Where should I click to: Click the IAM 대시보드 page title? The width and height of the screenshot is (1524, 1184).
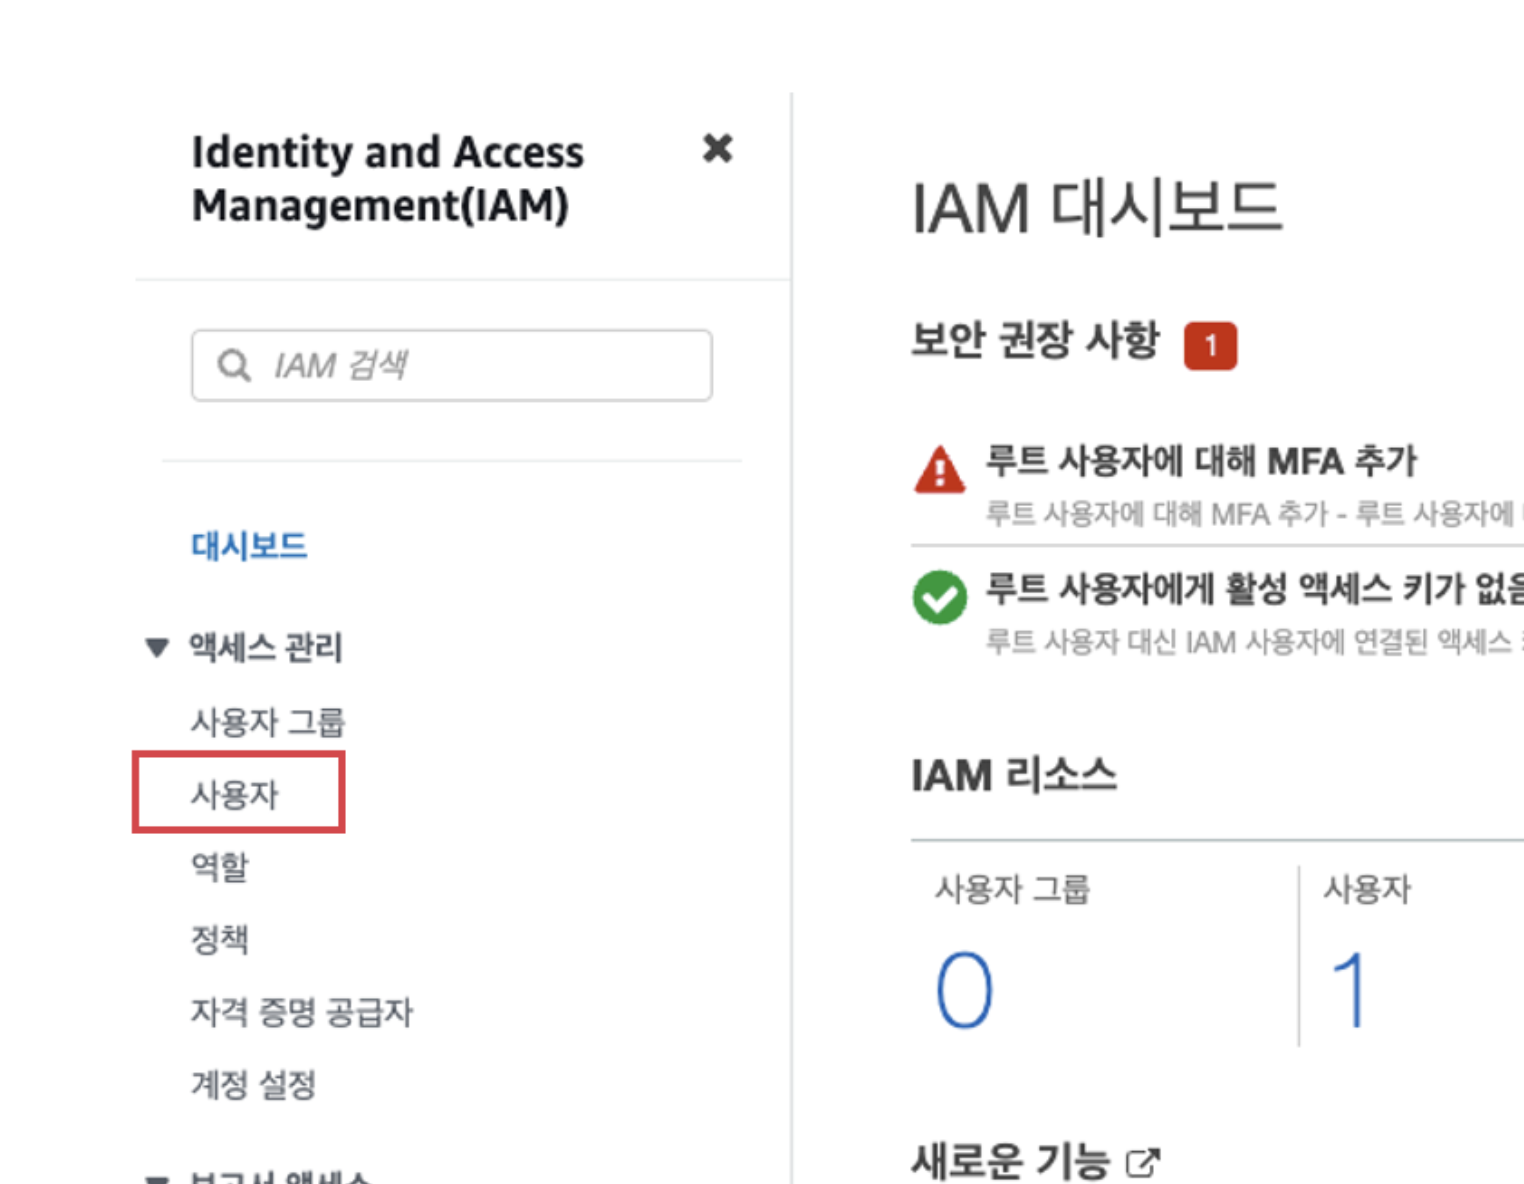pyautogui.click(x=1097, y=208)
